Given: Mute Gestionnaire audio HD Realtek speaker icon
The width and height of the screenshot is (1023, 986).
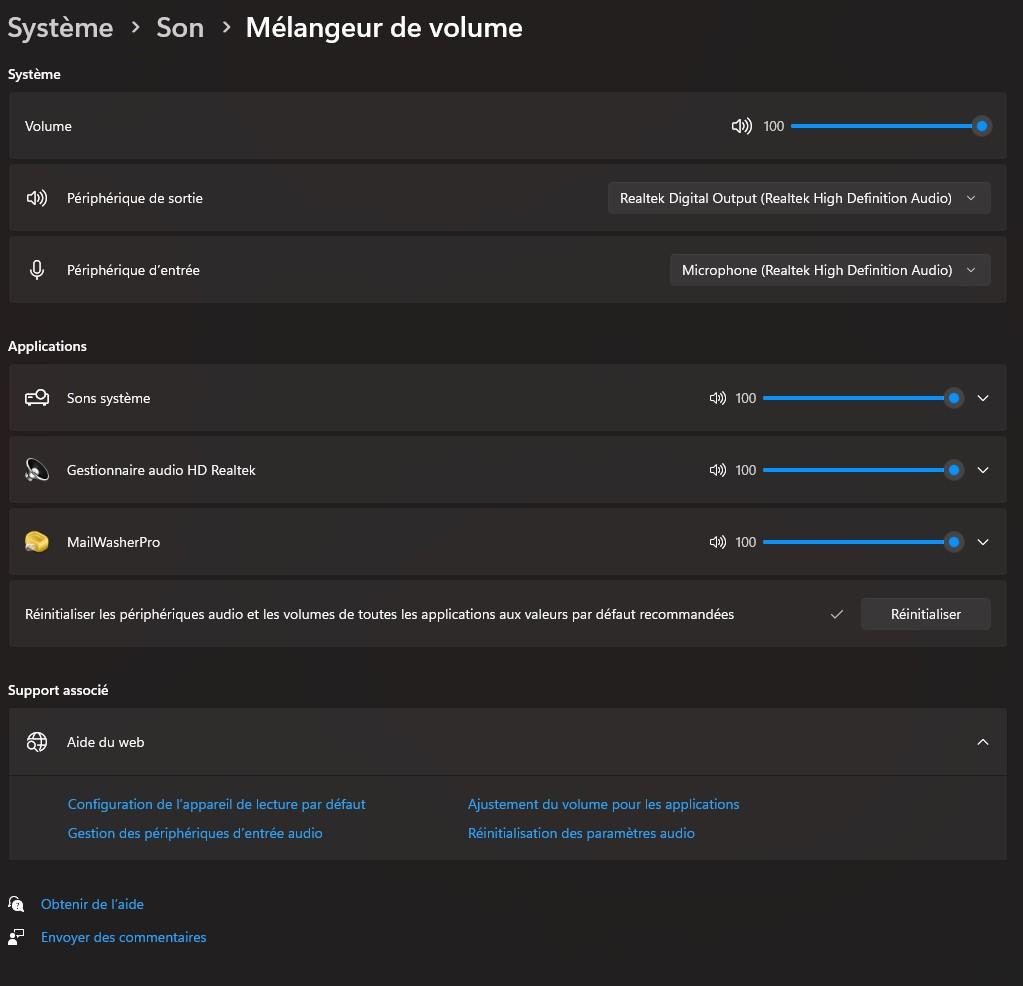Looking at the screenshot, I should [718, 470].
